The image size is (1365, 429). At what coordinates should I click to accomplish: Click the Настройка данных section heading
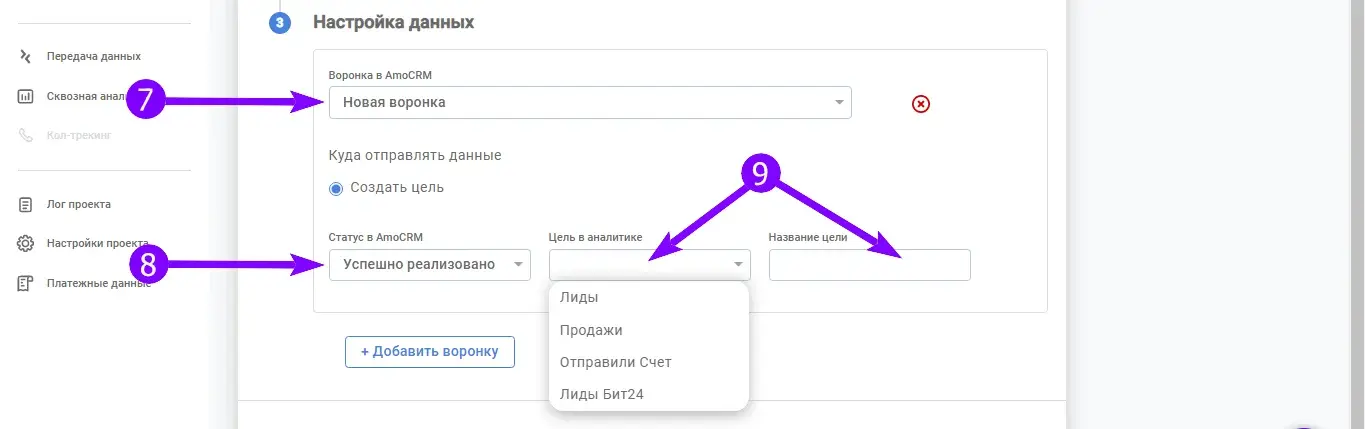(x=394, y=22)
